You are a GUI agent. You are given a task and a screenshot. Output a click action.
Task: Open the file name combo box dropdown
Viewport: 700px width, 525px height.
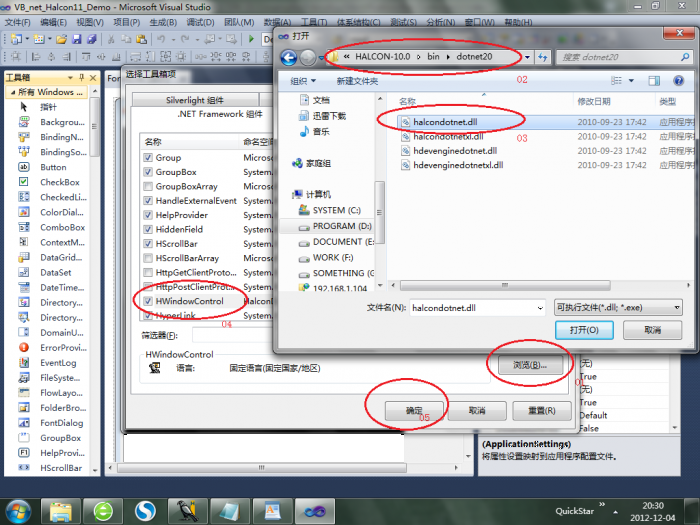click(x=540, y=308)
